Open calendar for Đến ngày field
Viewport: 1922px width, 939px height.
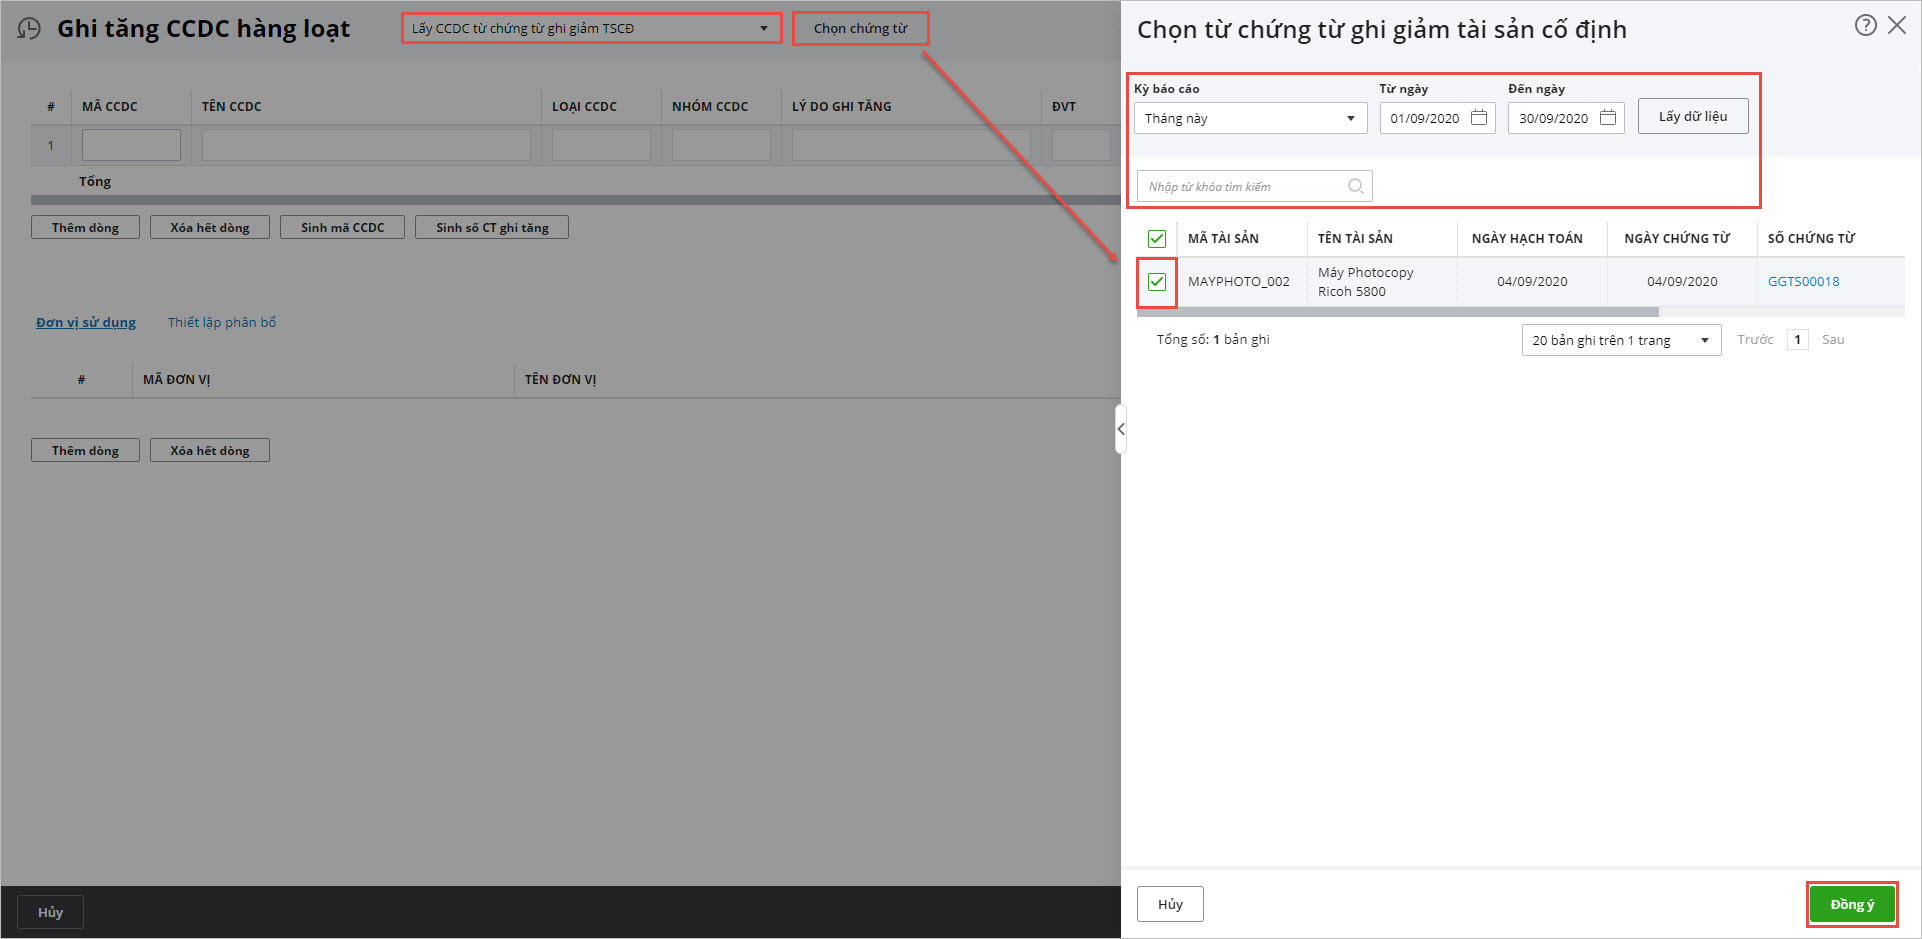1608,118
